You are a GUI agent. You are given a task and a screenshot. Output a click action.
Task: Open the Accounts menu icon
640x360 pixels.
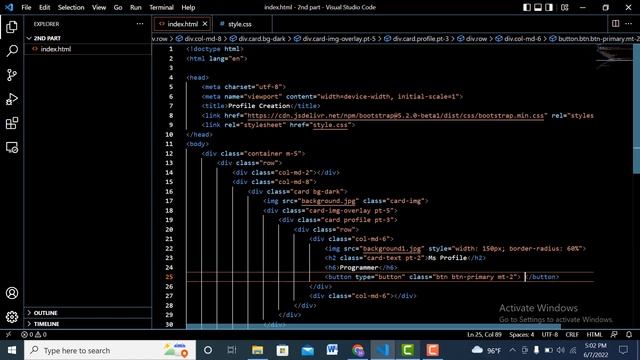[12, 293]
